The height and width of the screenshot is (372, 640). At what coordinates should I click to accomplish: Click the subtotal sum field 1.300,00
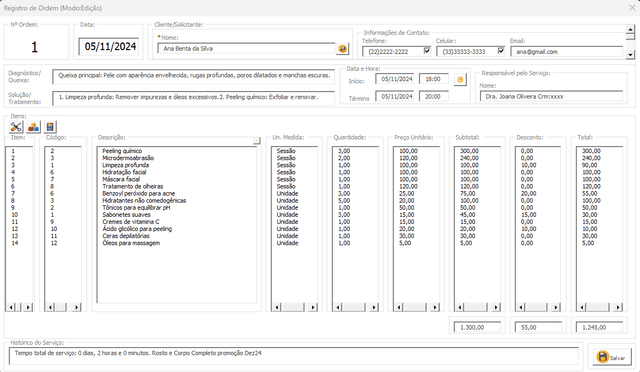[x=477, y=327]
